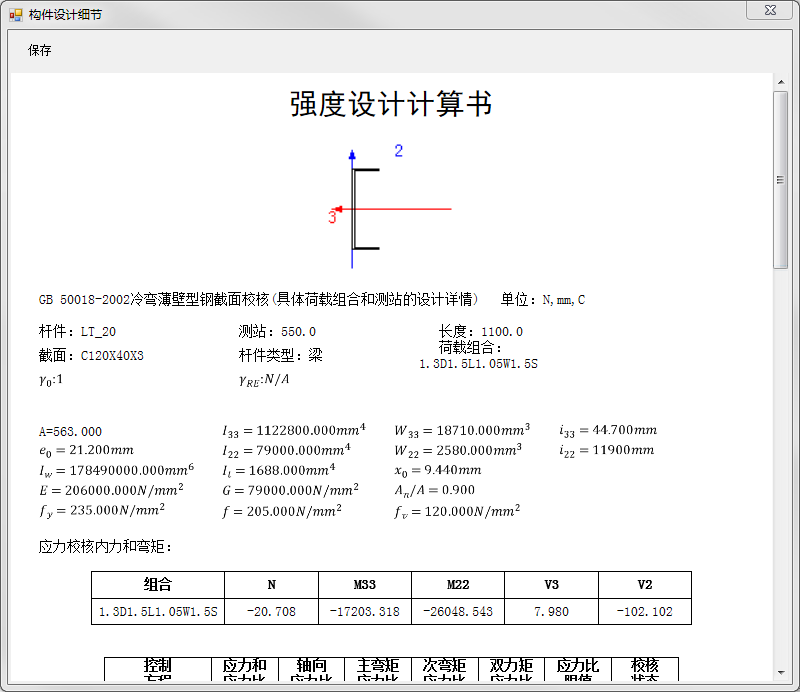
Task: Click the V2 value -102.102 cell
Action: (644, 611)
